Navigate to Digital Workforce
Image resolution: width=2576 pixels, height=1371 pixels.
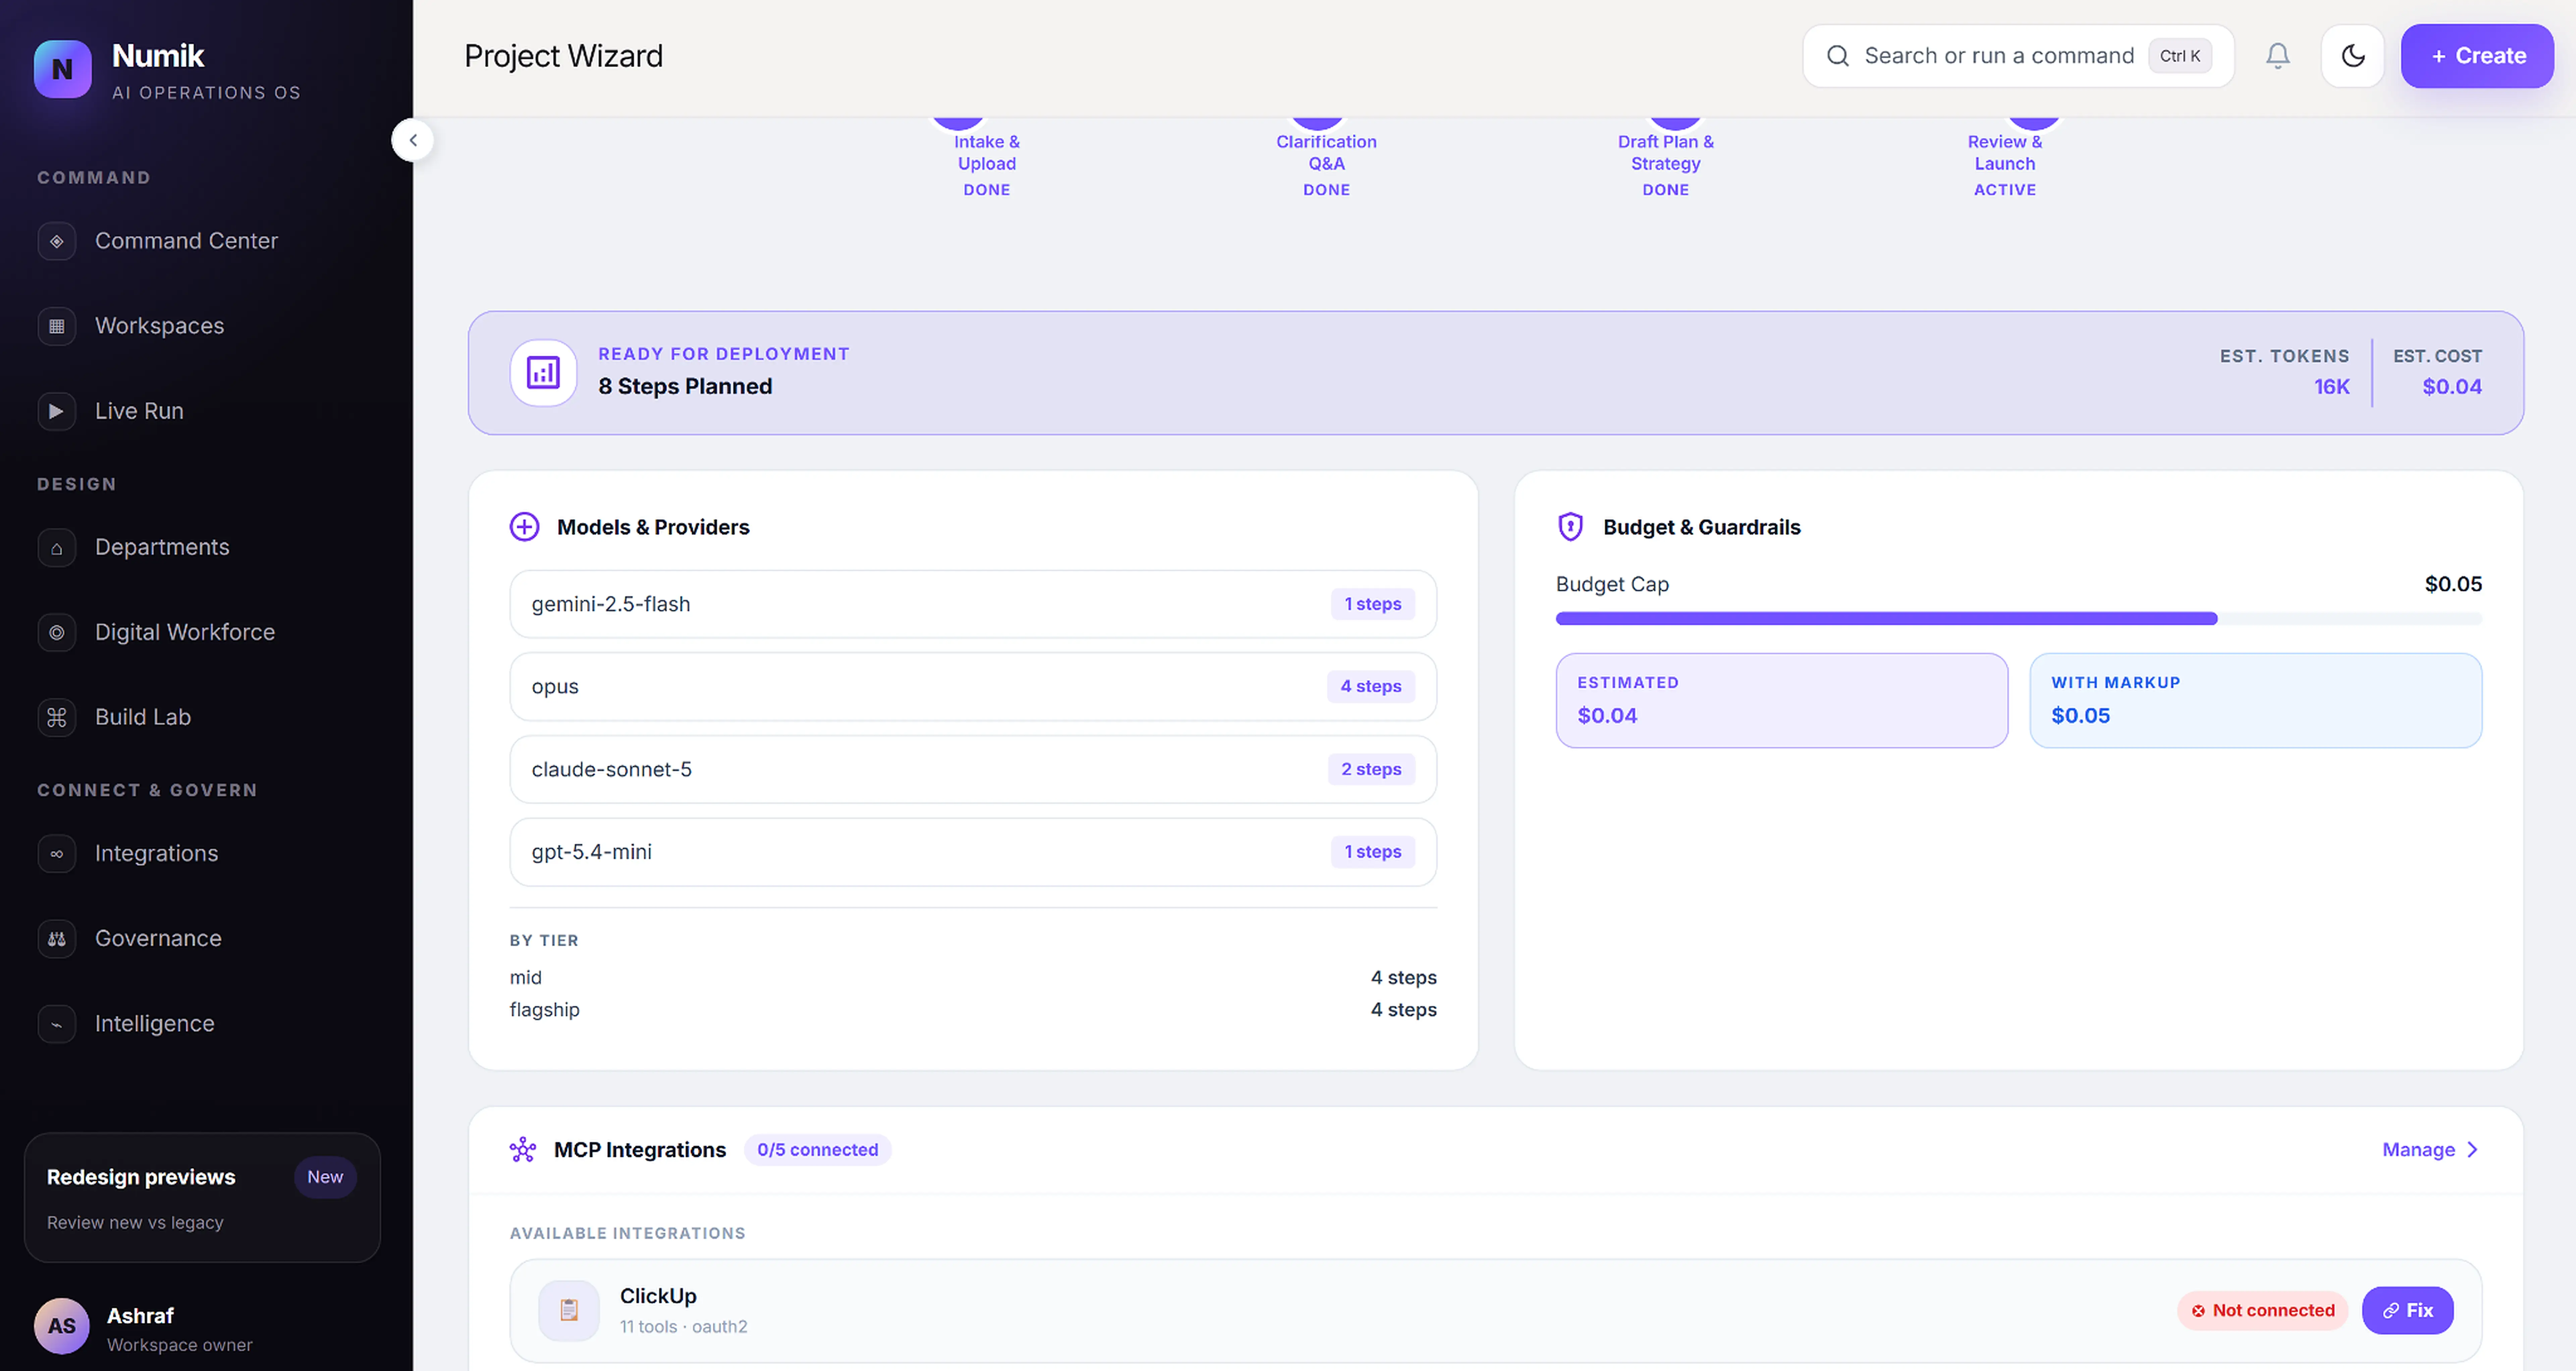(x=185, y=632)
